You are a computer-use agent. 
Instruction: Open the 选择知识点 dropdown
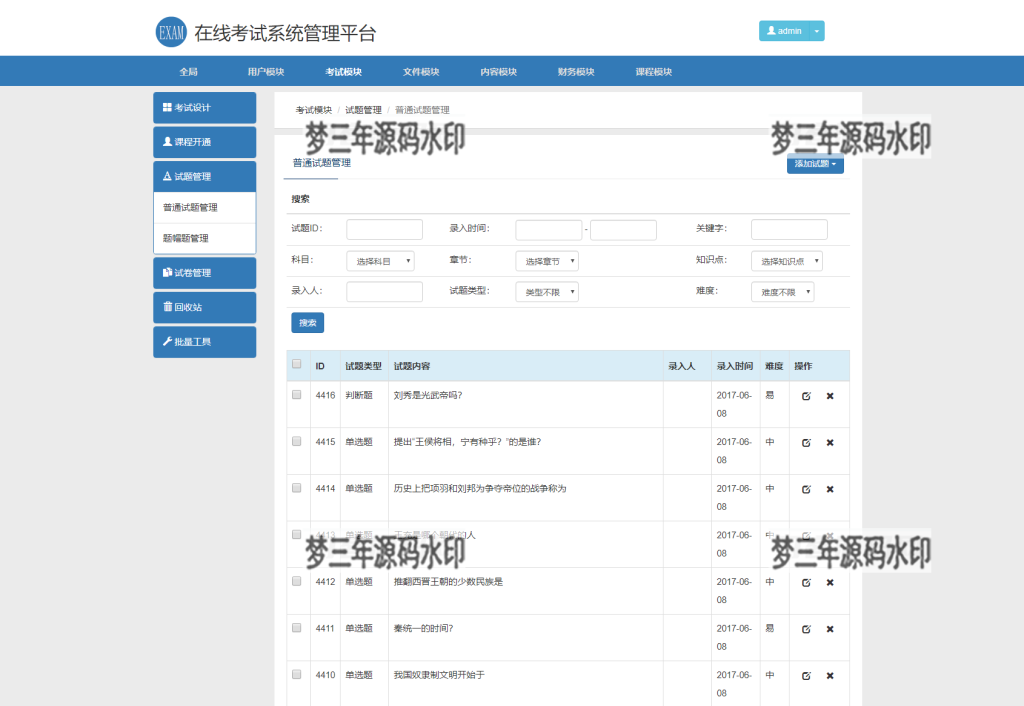(x=786, y=261)
